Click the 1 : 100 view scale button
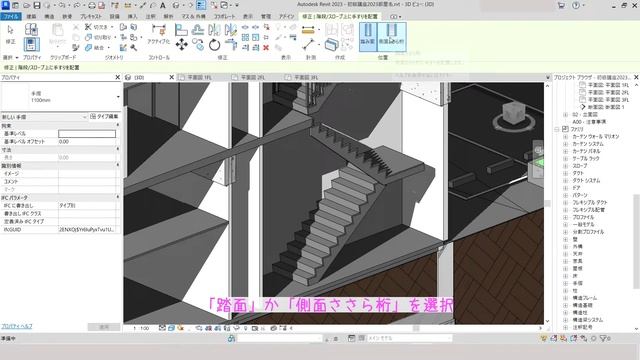This screenshot has height=360, width=640. pos(141,328)
